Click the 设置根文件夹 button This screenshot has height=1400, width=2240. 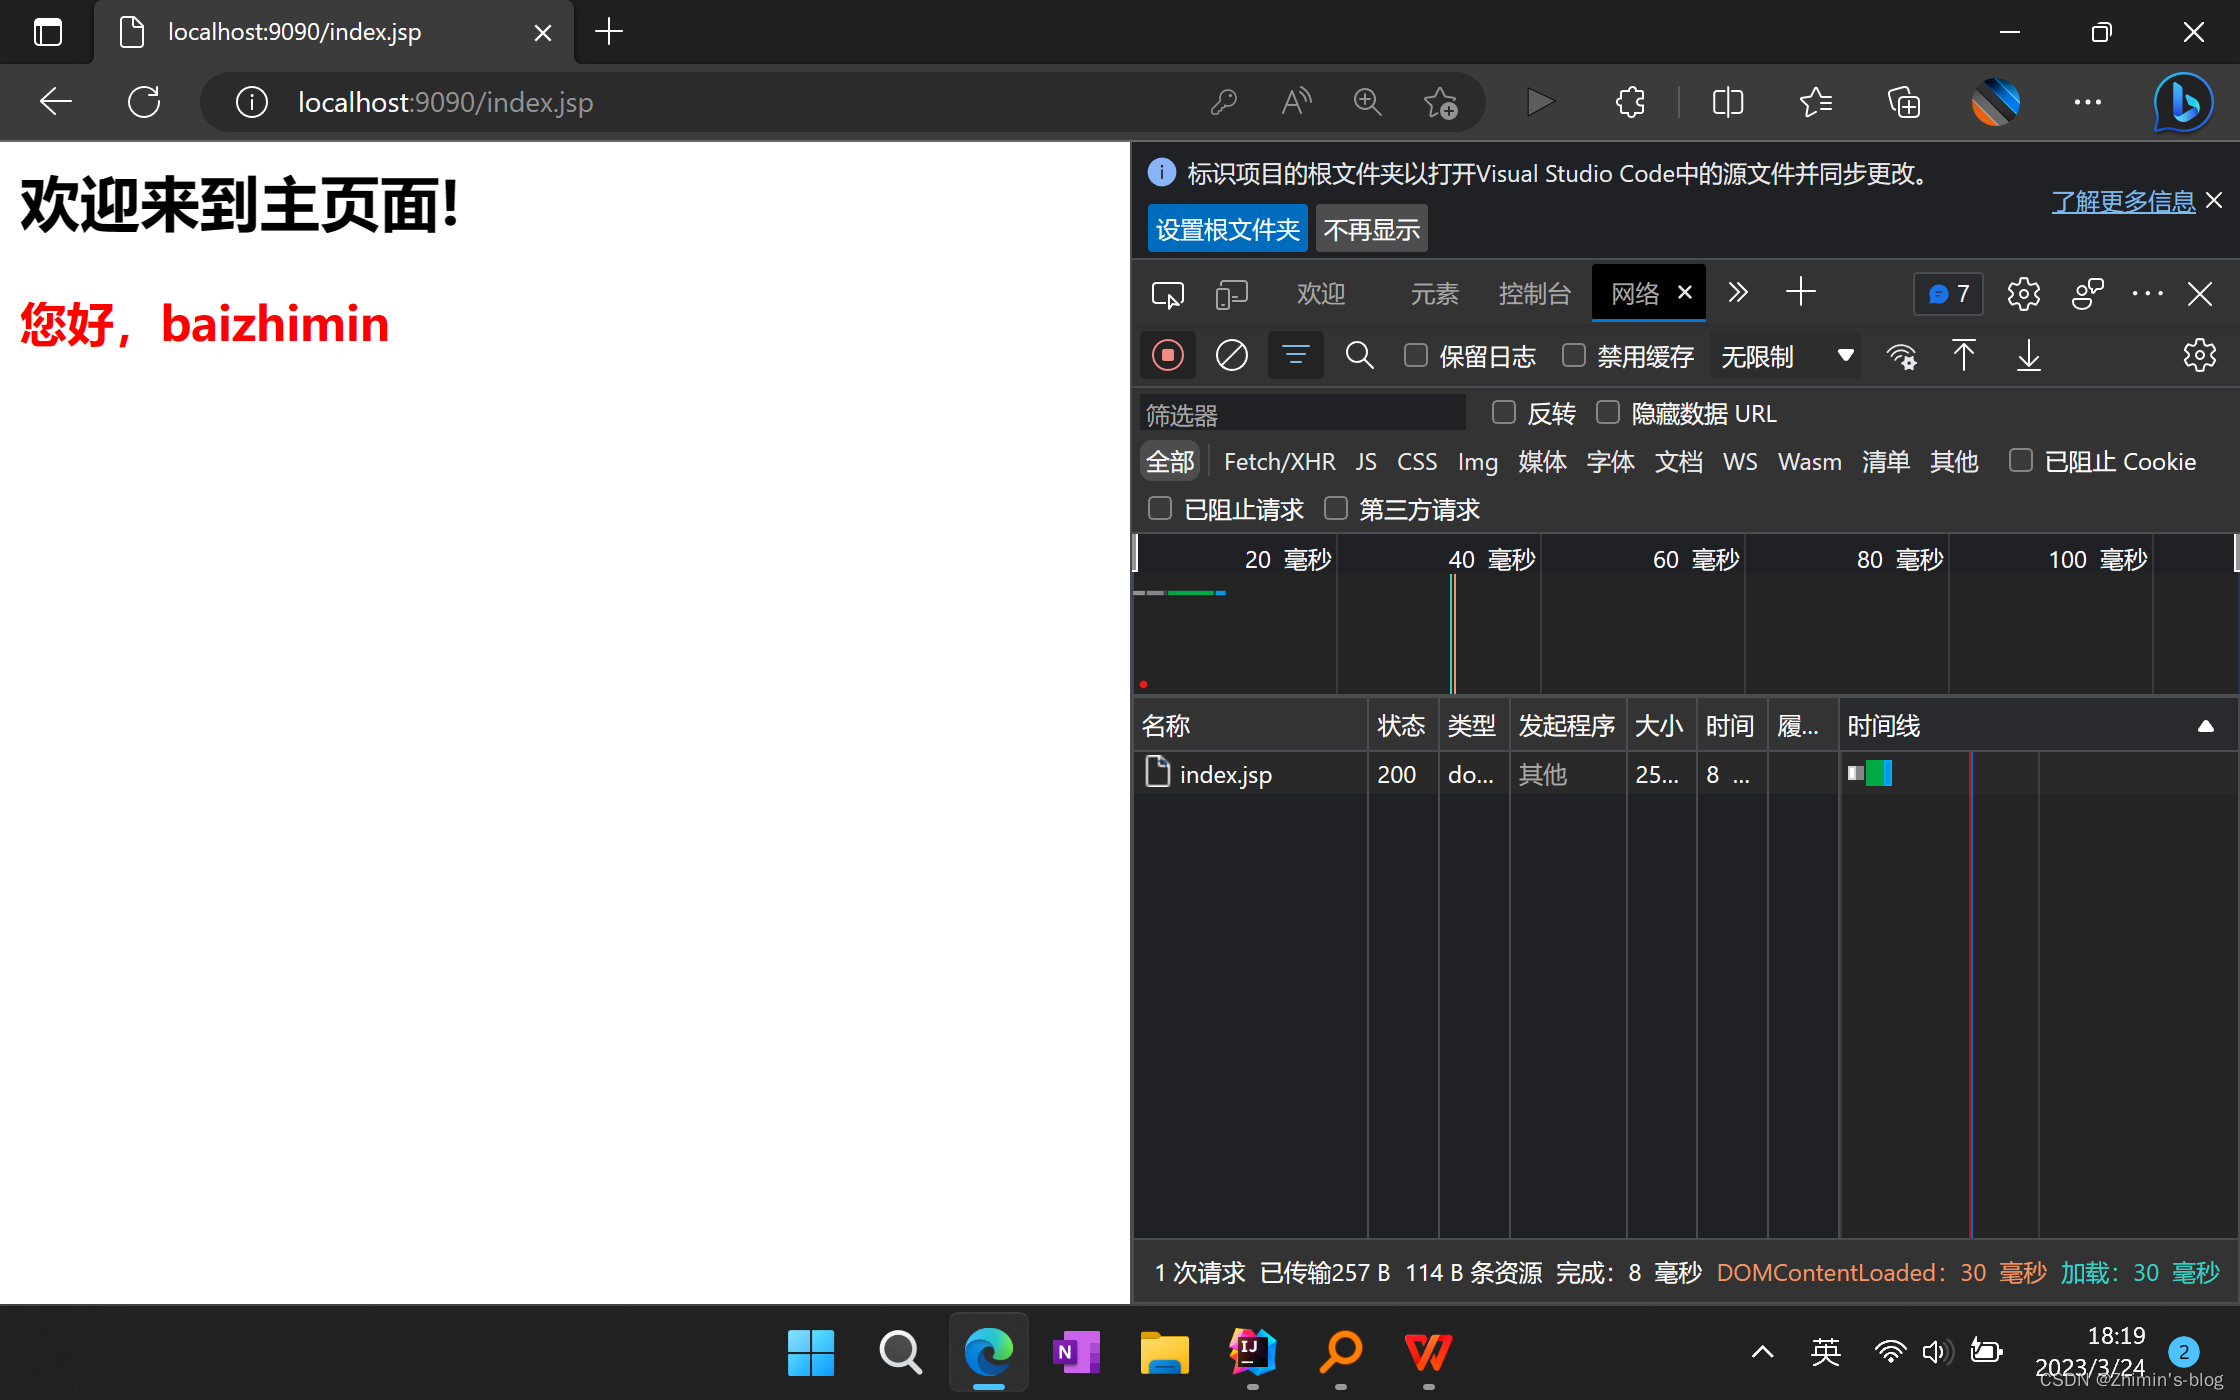click(x=1227, y=230)
